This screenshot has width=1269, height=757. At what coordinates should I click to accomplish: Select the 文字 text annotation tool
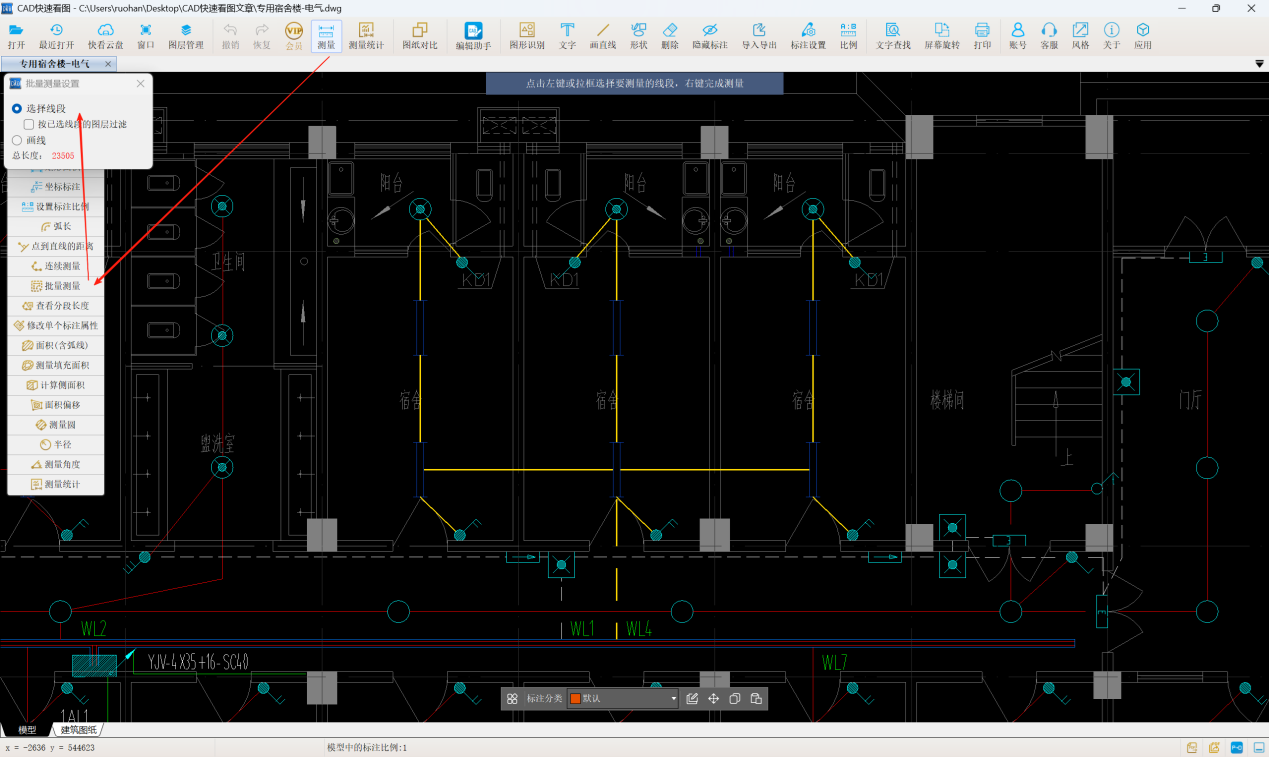click(x=567, y=36)
